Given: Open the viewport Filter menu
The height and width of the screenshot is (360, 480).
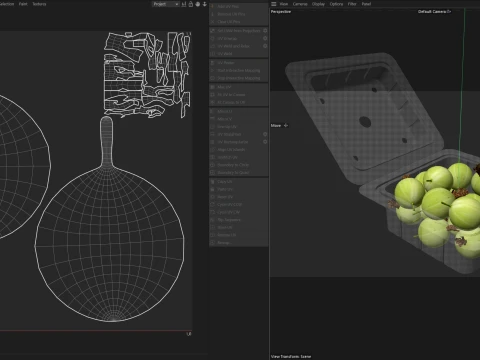Looking at the screenshot, I should click(352, 4).
